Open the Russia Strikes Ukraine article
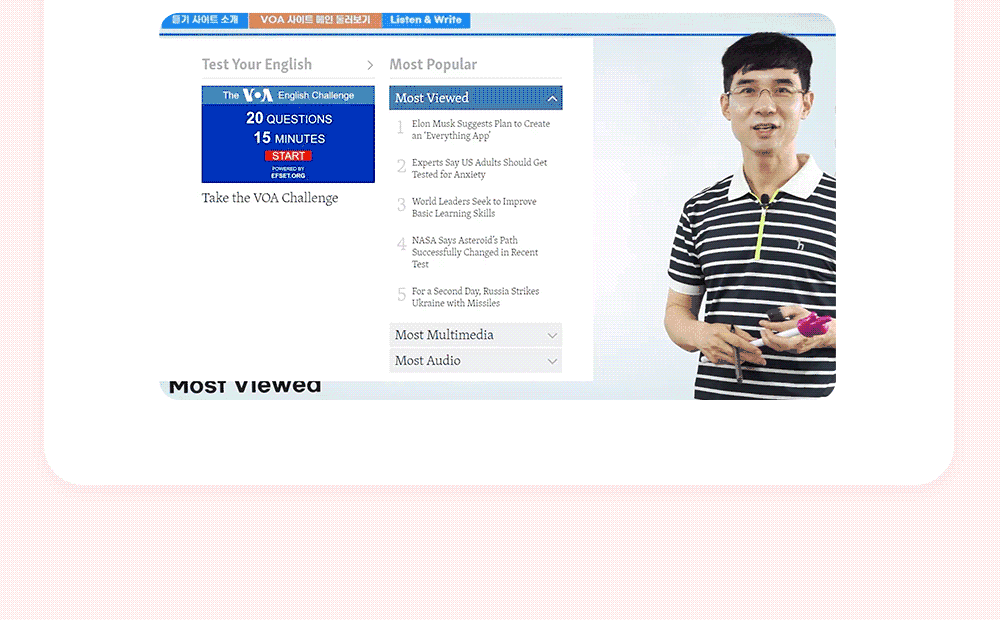The width and height of the screenshot is (1000, 620). (x=476, y=297)
